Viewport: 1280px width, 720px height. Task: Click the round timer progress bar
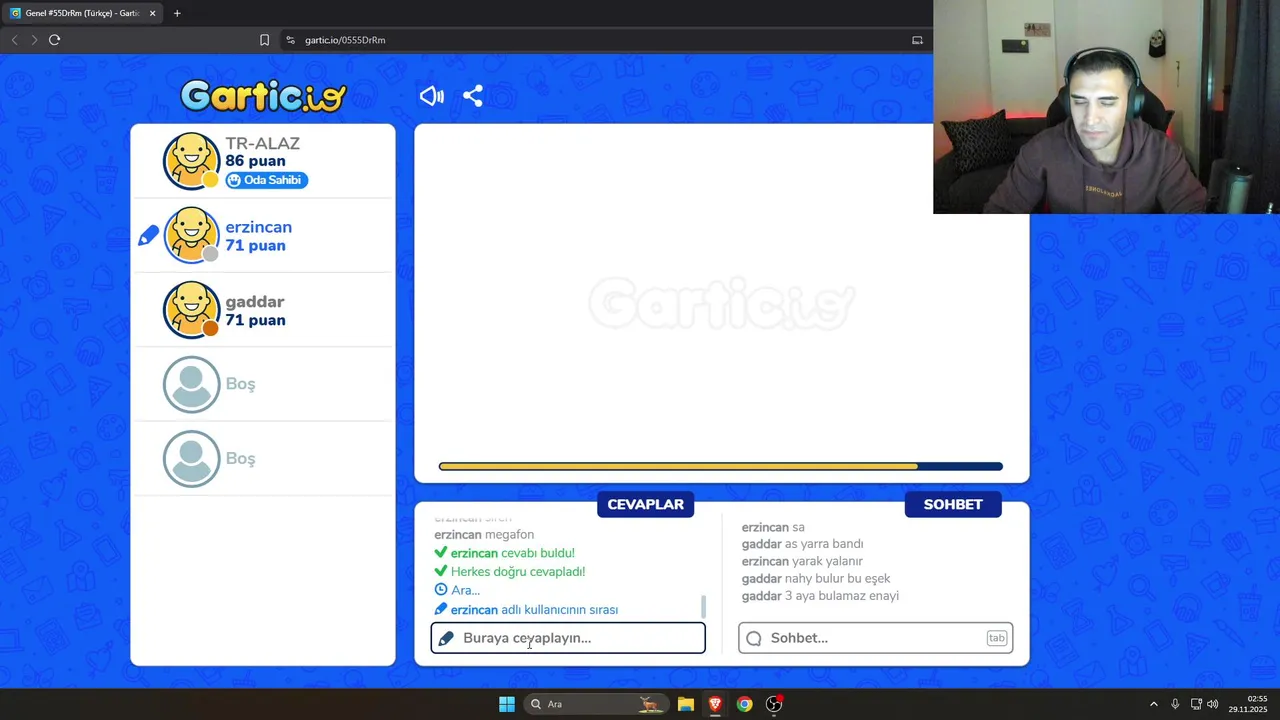click(720, 466)
